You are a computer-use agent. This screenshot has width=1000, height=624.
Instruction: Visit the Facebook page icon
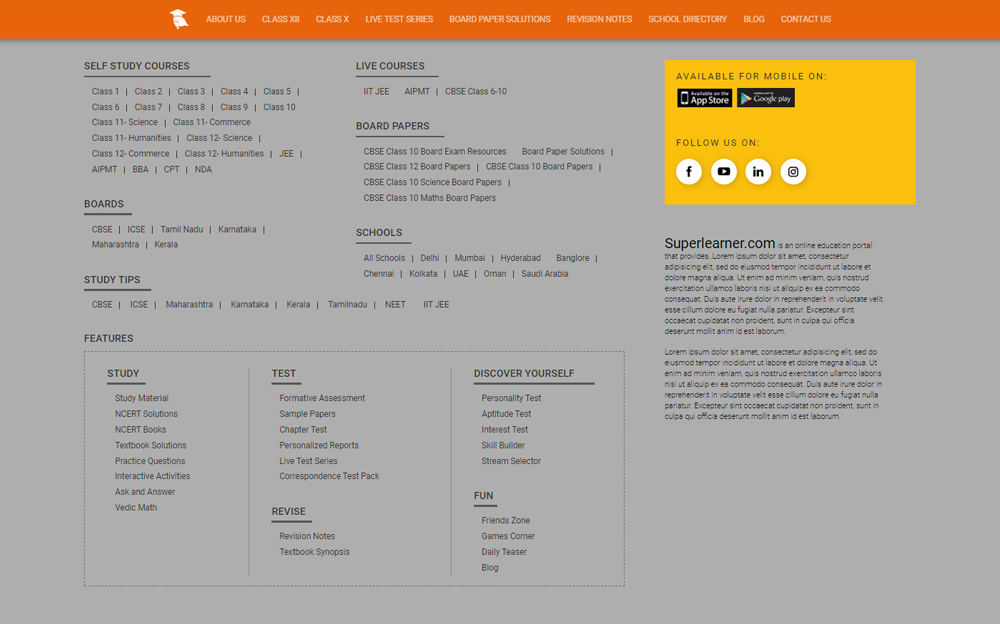(689, 172)
